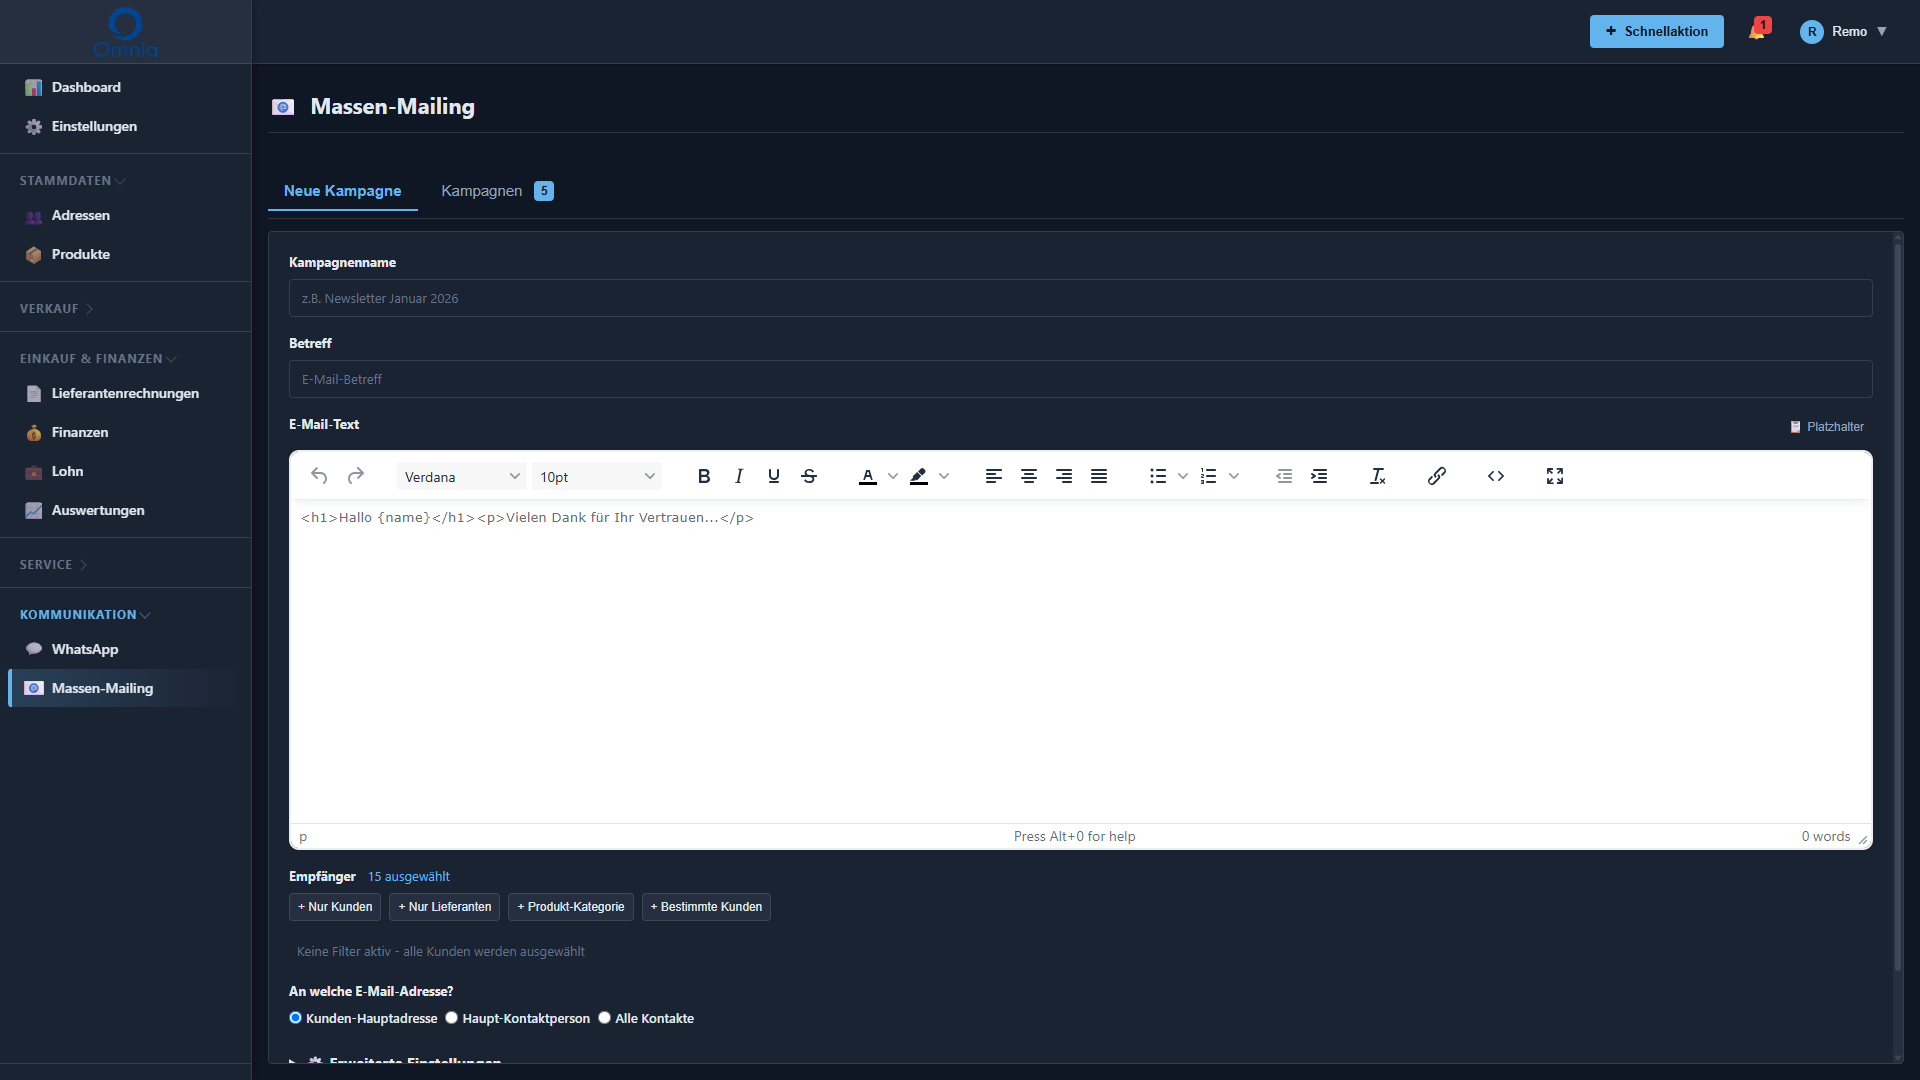Add the Nur Kunden filter
Image resolution: width=1920 pixels, height=1080 pixels.
(335, 907)
